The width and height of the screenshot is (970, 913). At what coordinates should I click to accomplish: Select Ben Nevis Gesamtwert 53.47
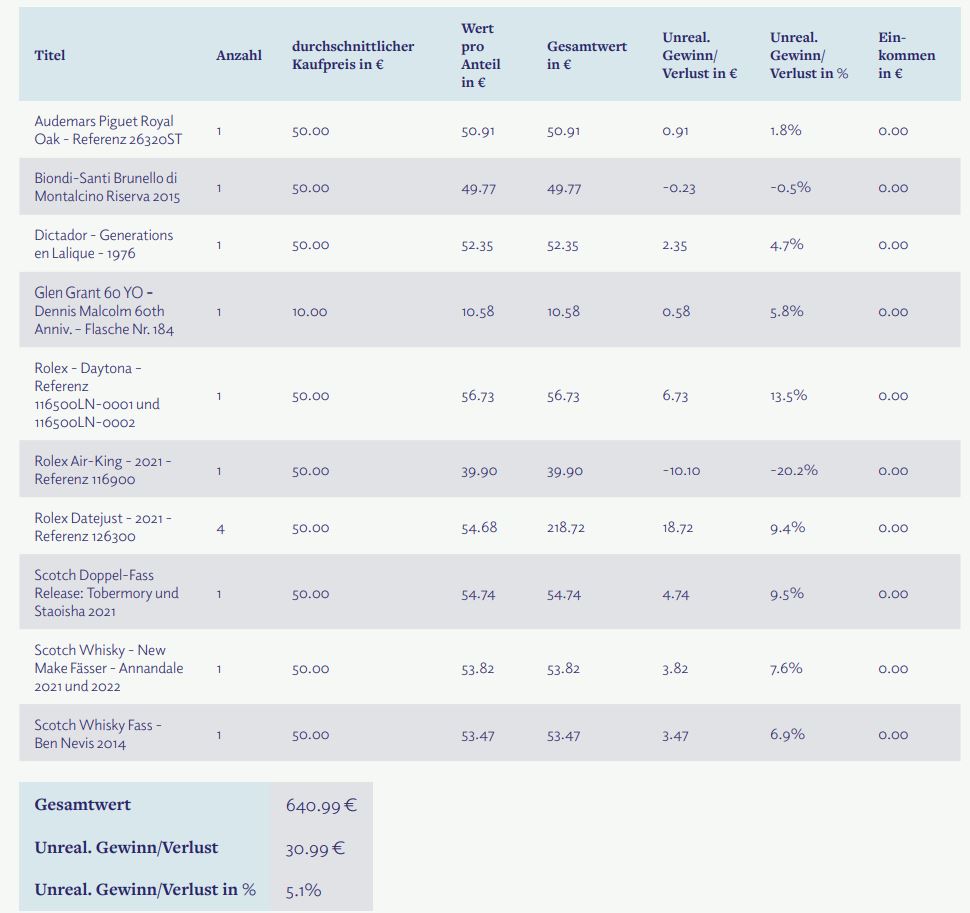563,736
